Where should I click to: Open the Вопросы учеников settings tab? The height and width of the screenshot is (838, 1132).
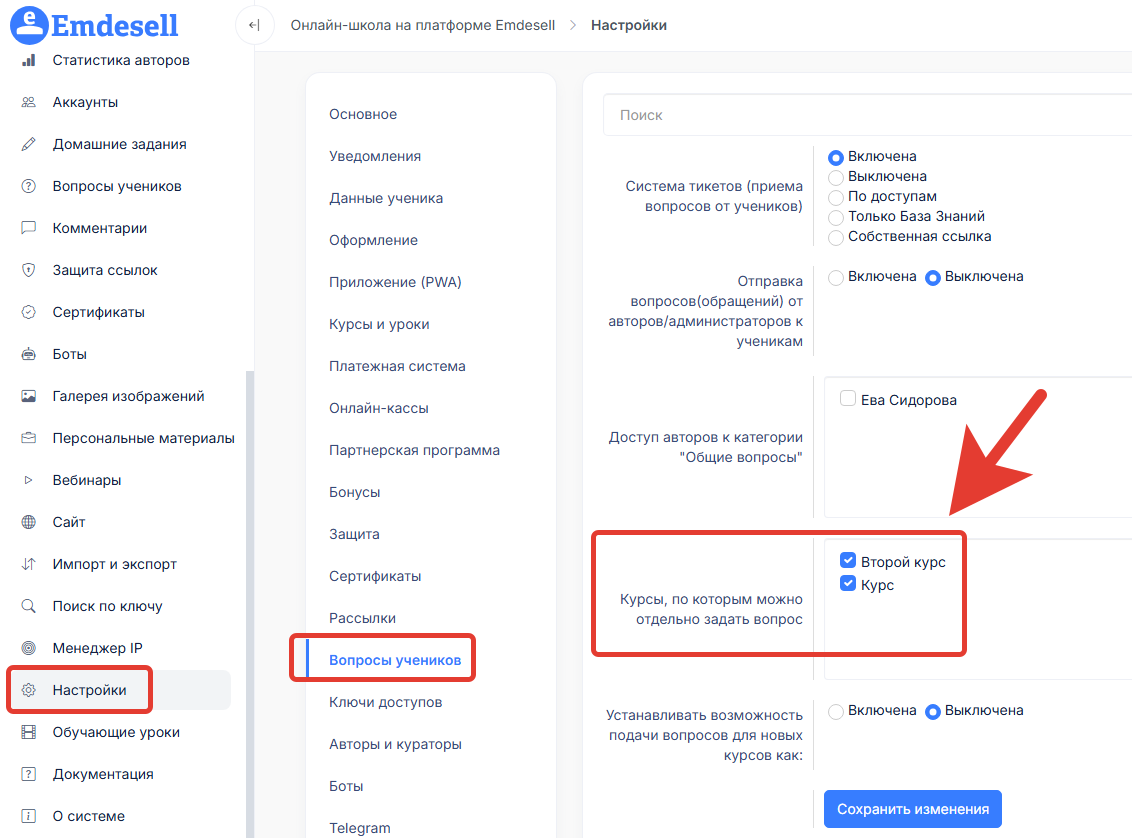click(395, 660)
